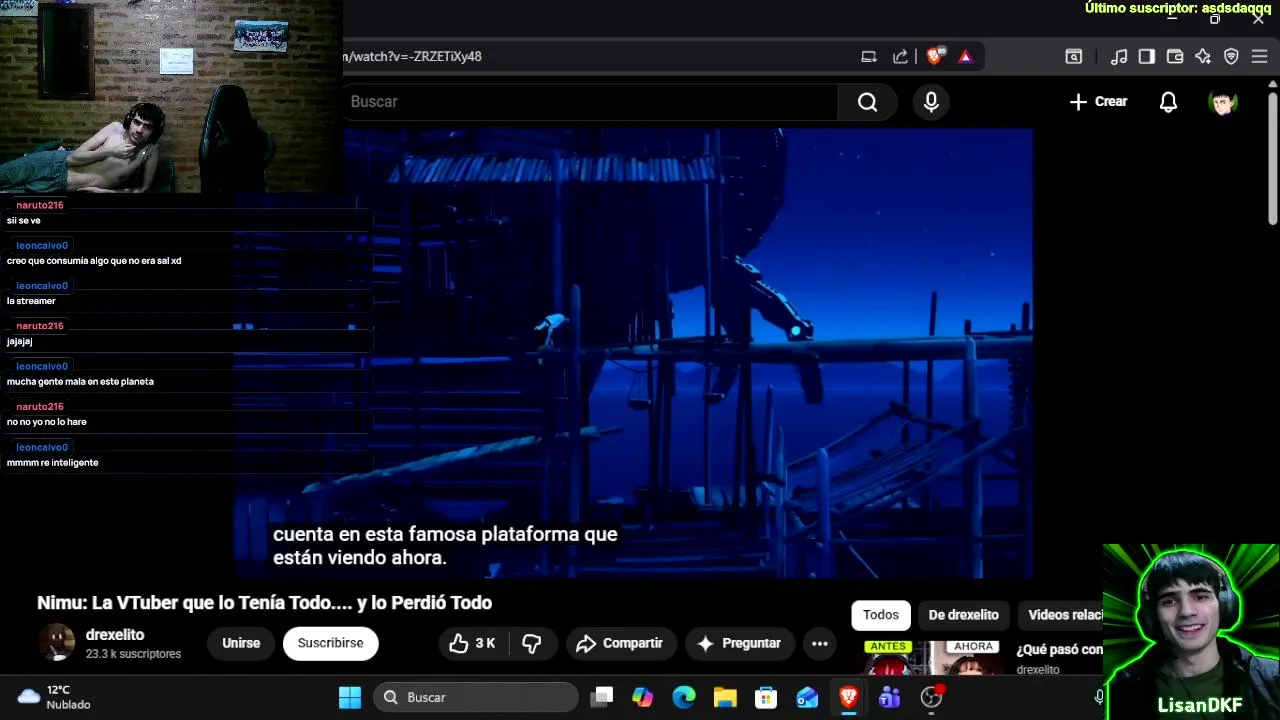The height and width of the screenshot is (720, 1280).
Task: Click the share page icon in address bar
Action: click(900, 57)
